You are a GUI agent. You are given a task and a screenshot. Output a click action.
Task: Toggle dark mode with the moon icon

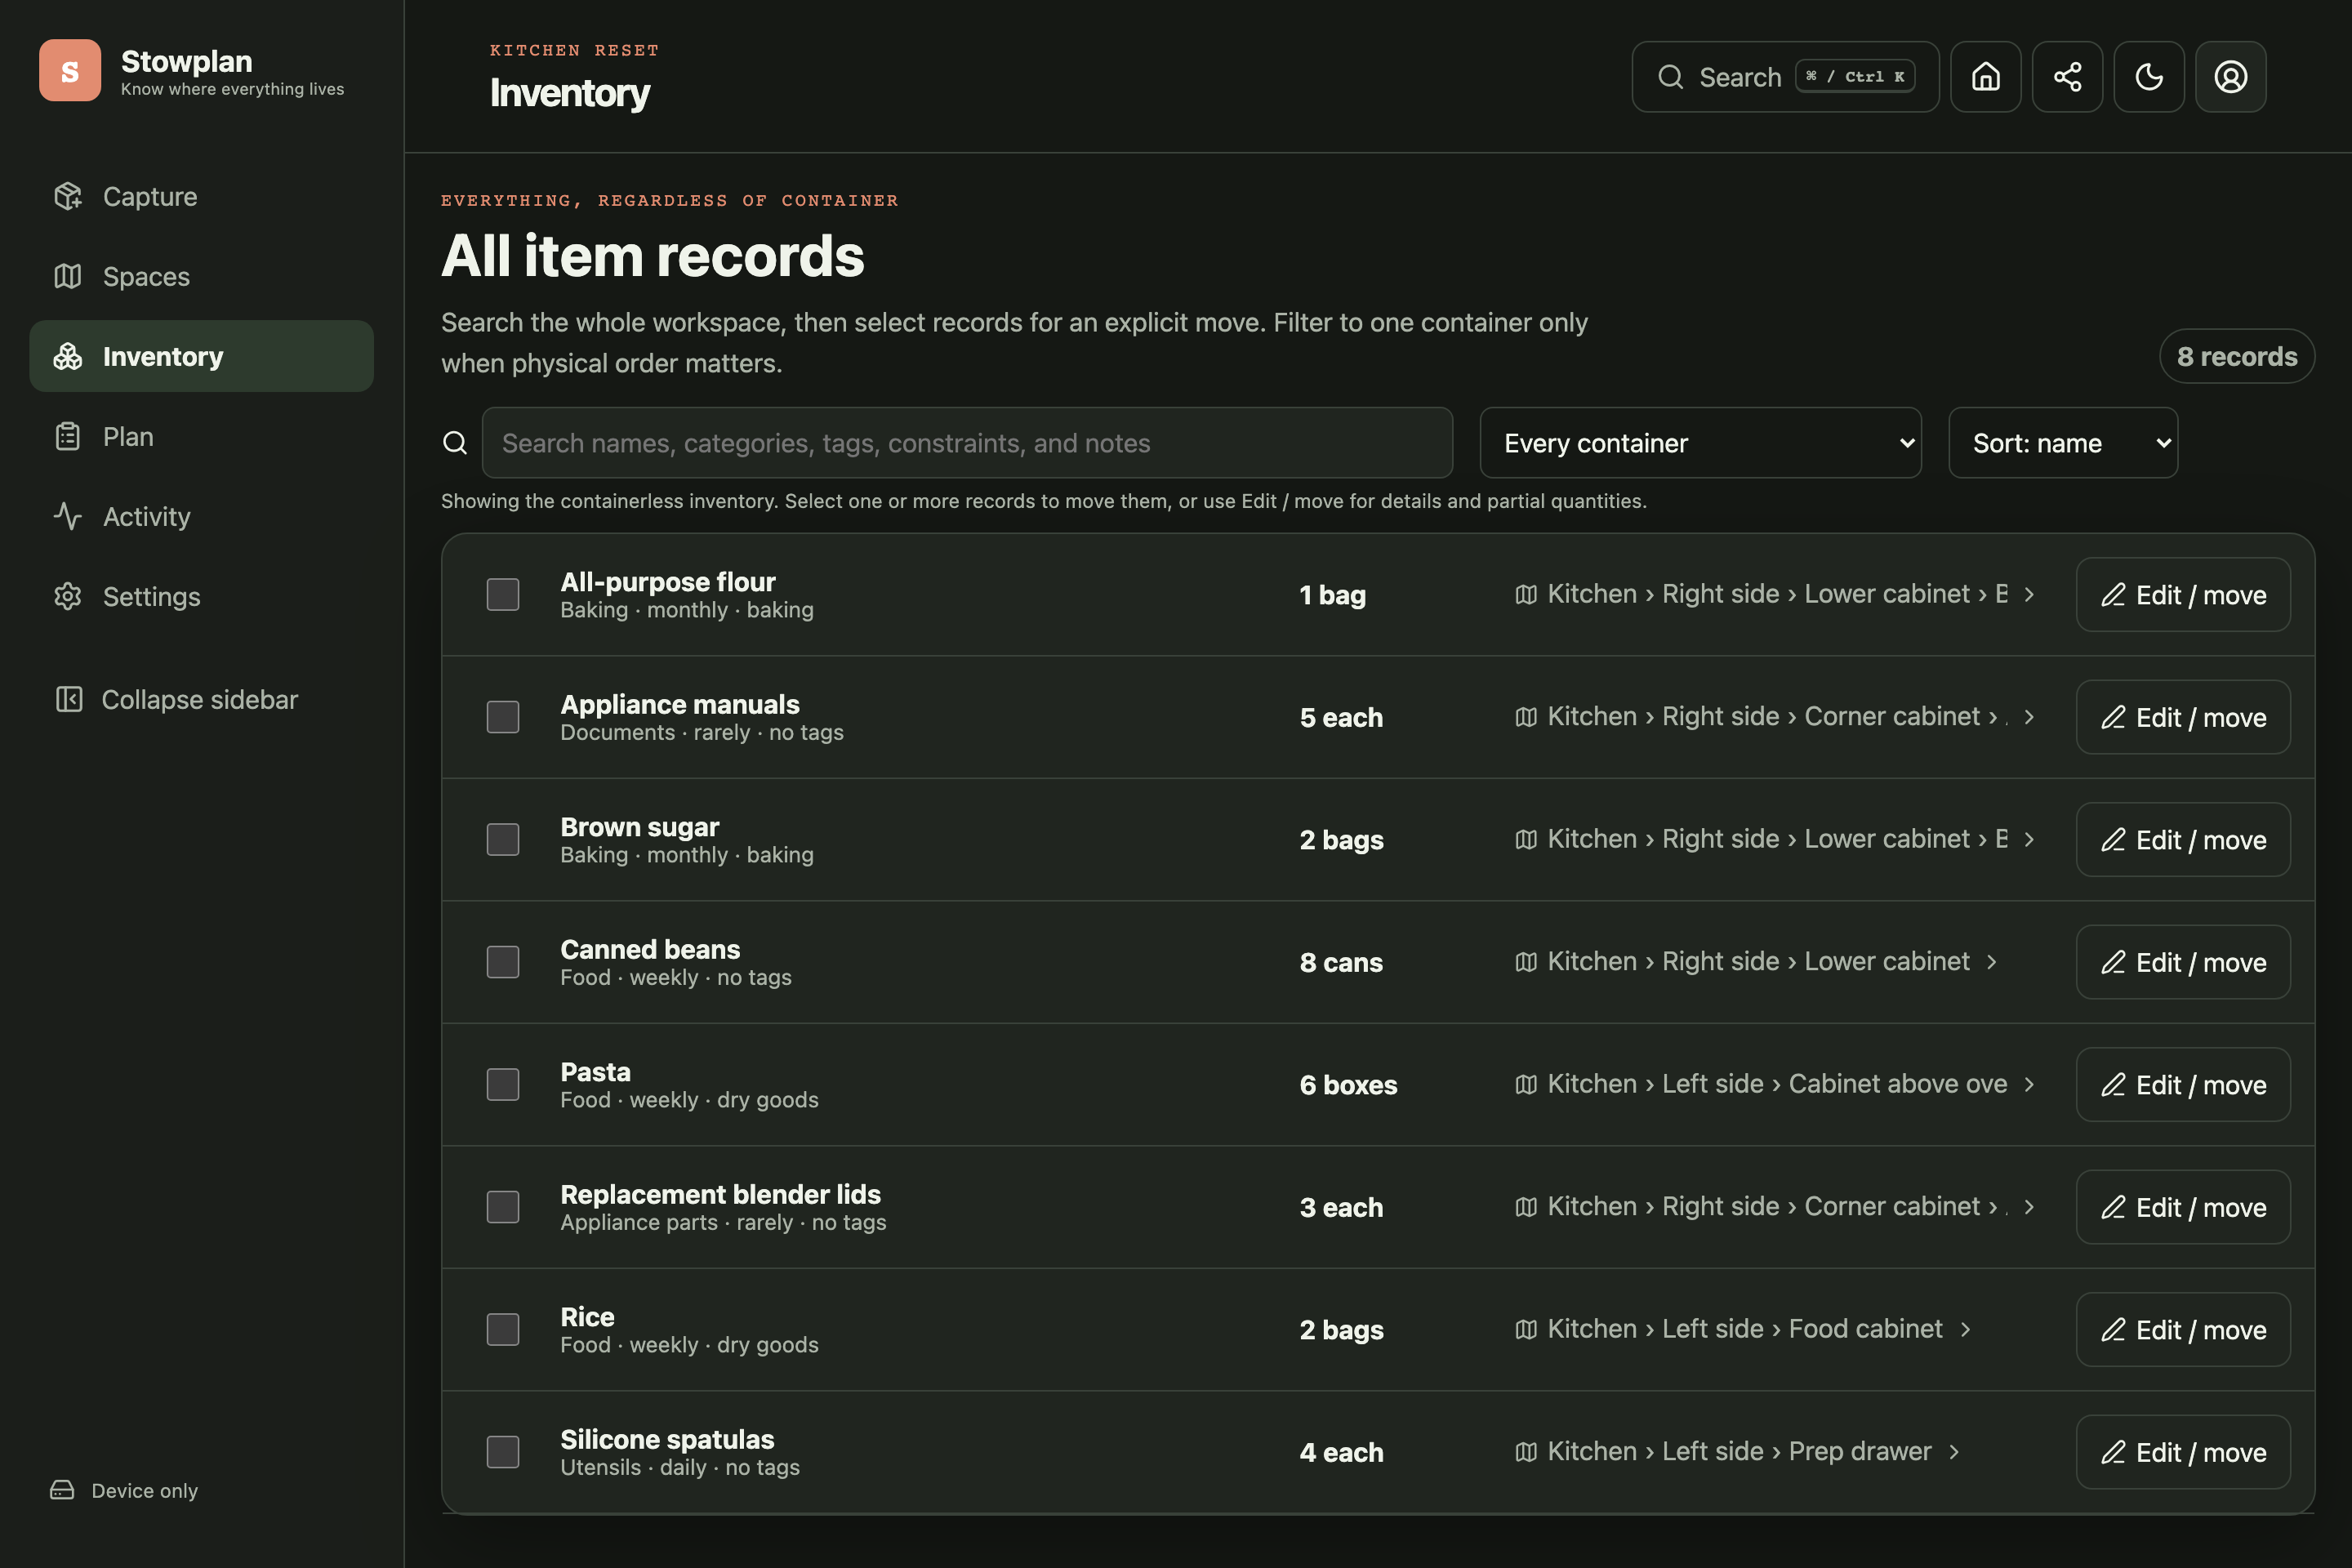pos(2149,77)
